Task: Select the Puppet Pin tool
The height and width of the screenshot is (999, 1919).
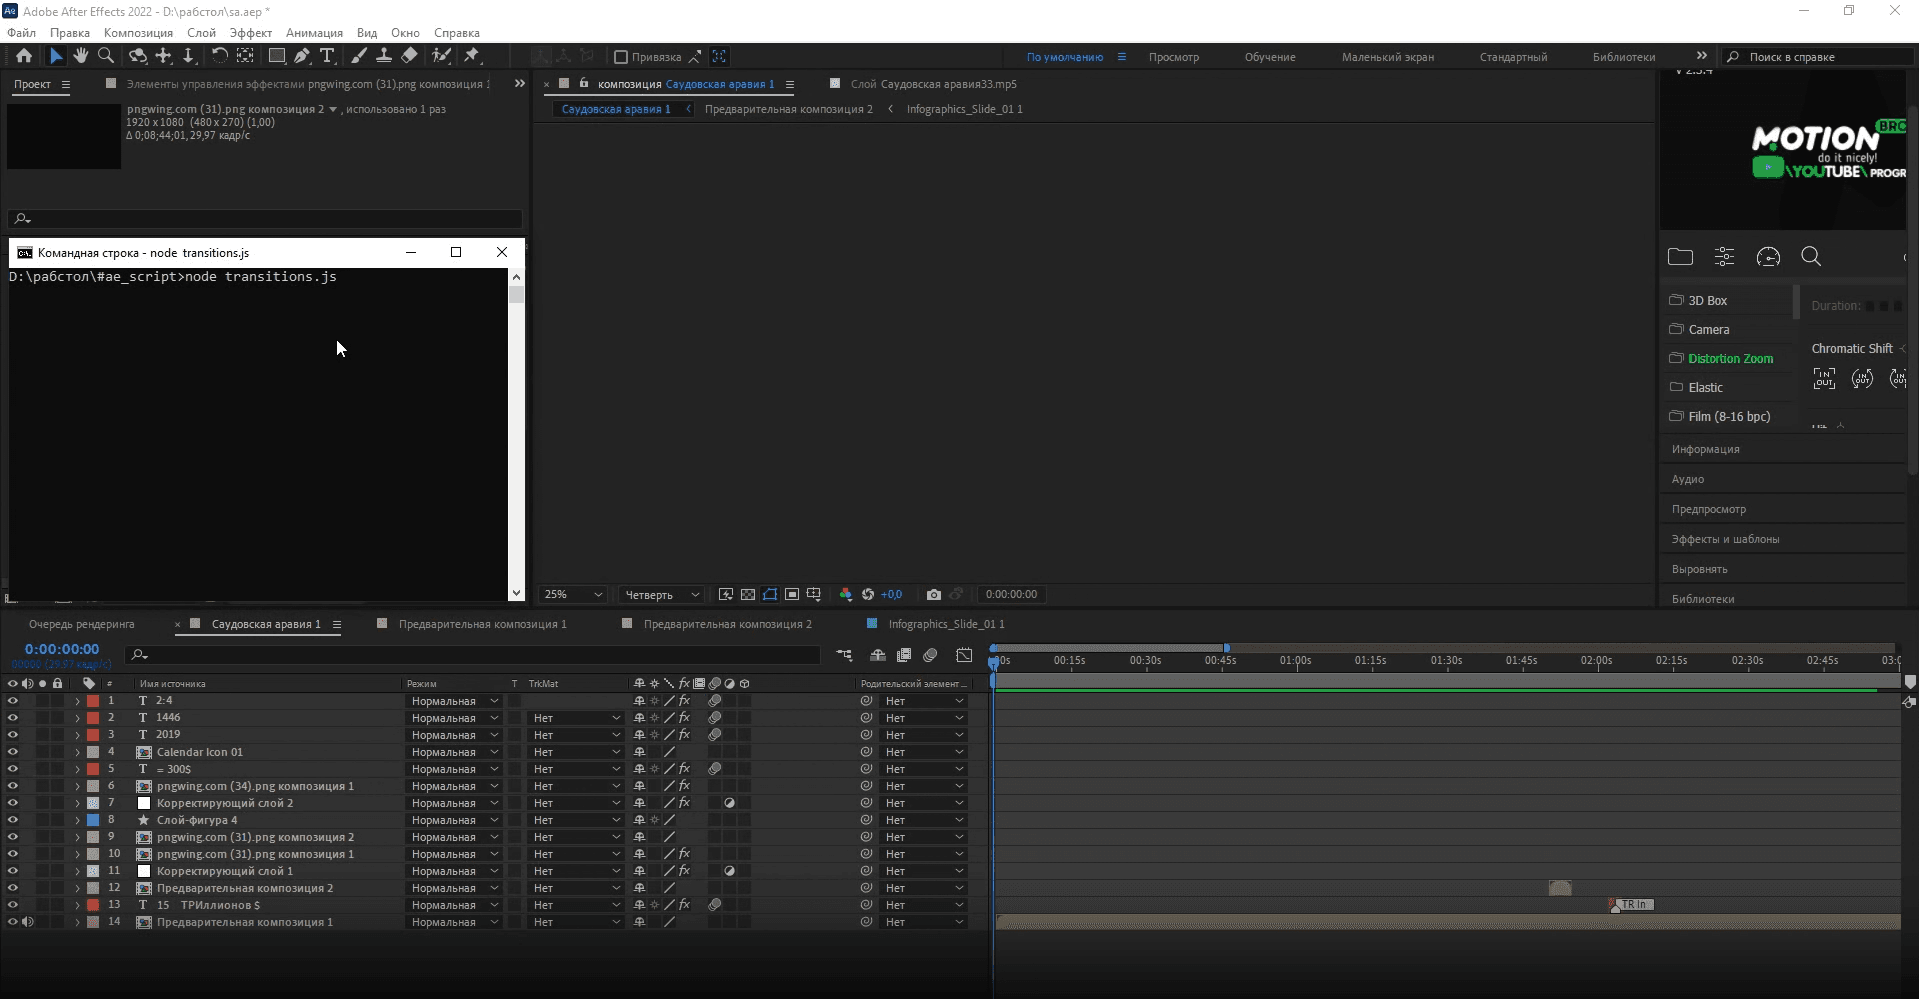Action: [472, 56]
